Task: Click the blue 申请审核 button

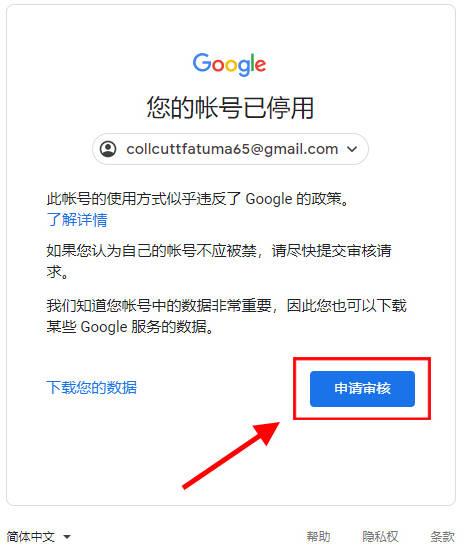Action: click(x=362, y=389)
